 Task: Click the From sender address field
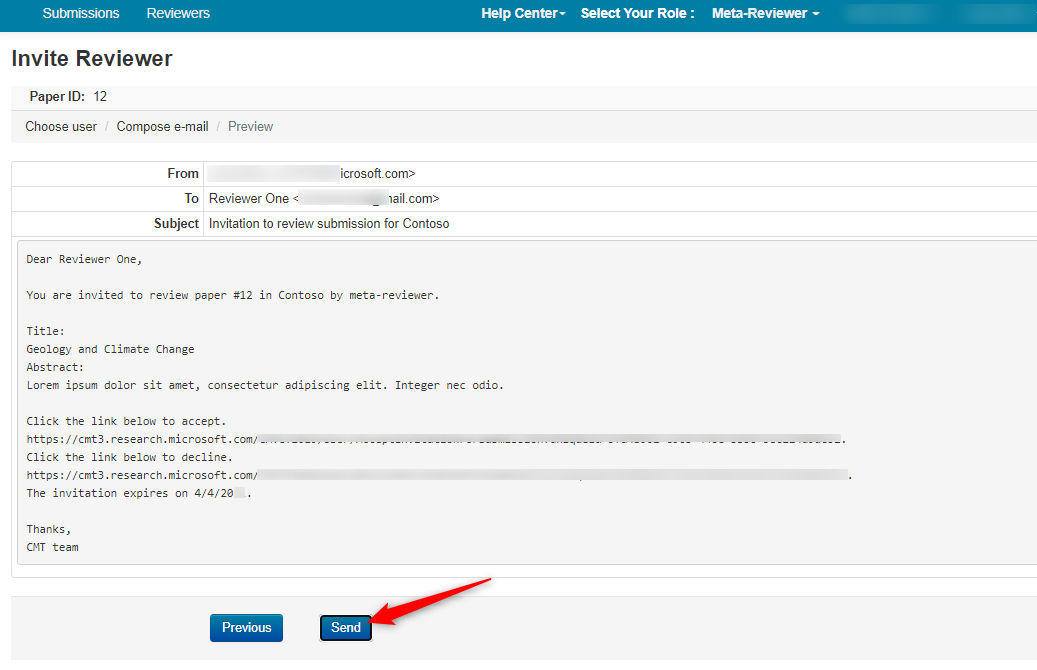311,173
